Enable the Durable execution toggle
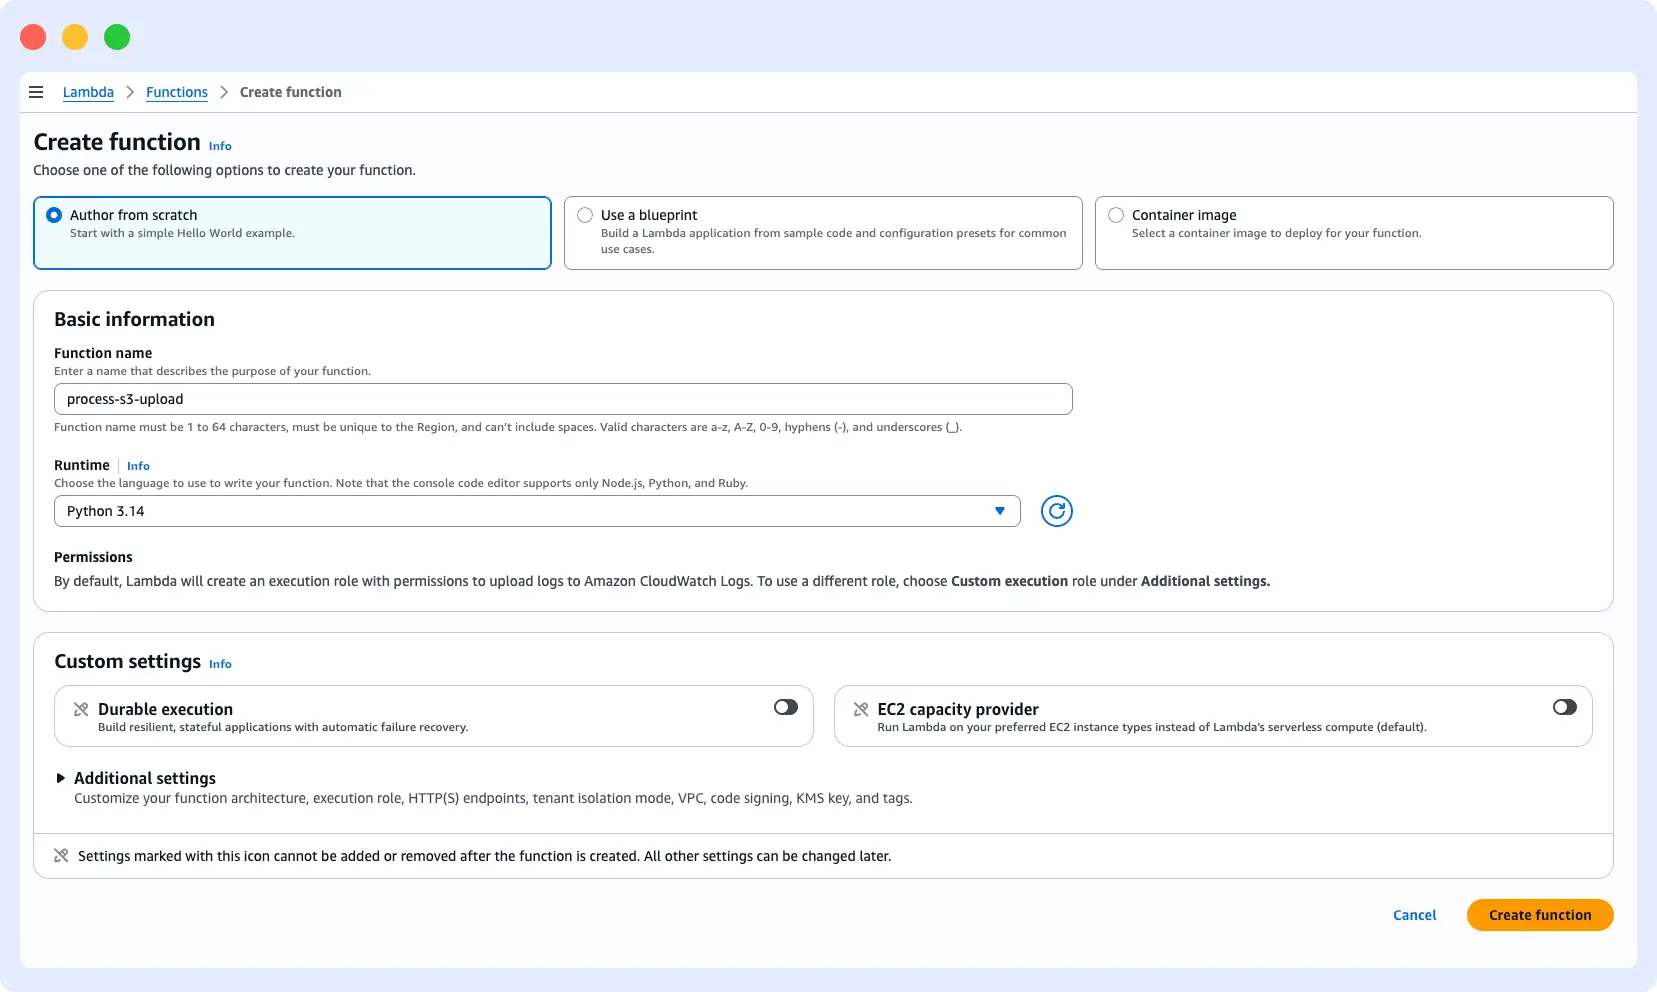Screen dimensions: 1657x992 coord(786,707)
